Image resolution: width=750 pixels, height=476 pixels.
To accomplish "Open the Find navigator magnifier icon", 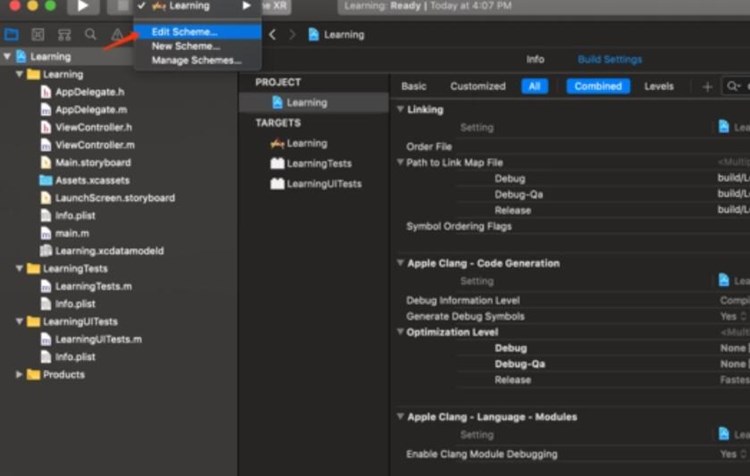I will tap(90, 34).
